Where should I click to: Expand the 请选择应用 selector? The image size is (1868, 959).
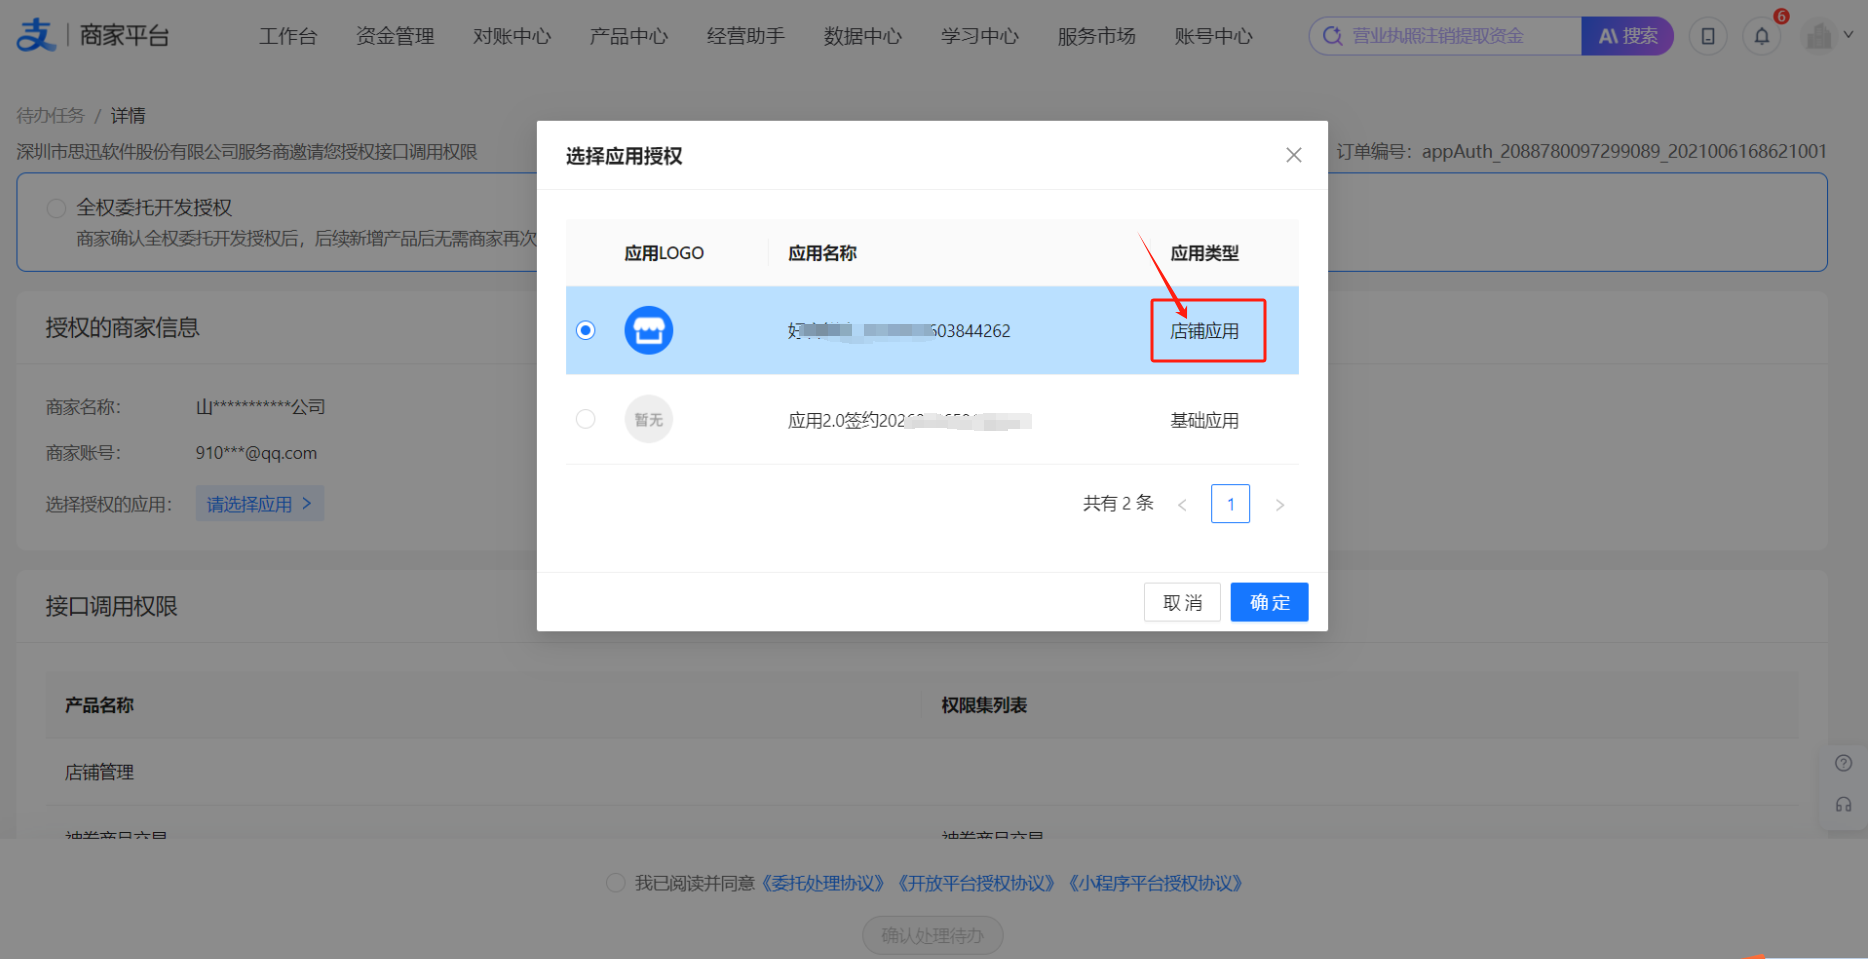pos(260,504)
